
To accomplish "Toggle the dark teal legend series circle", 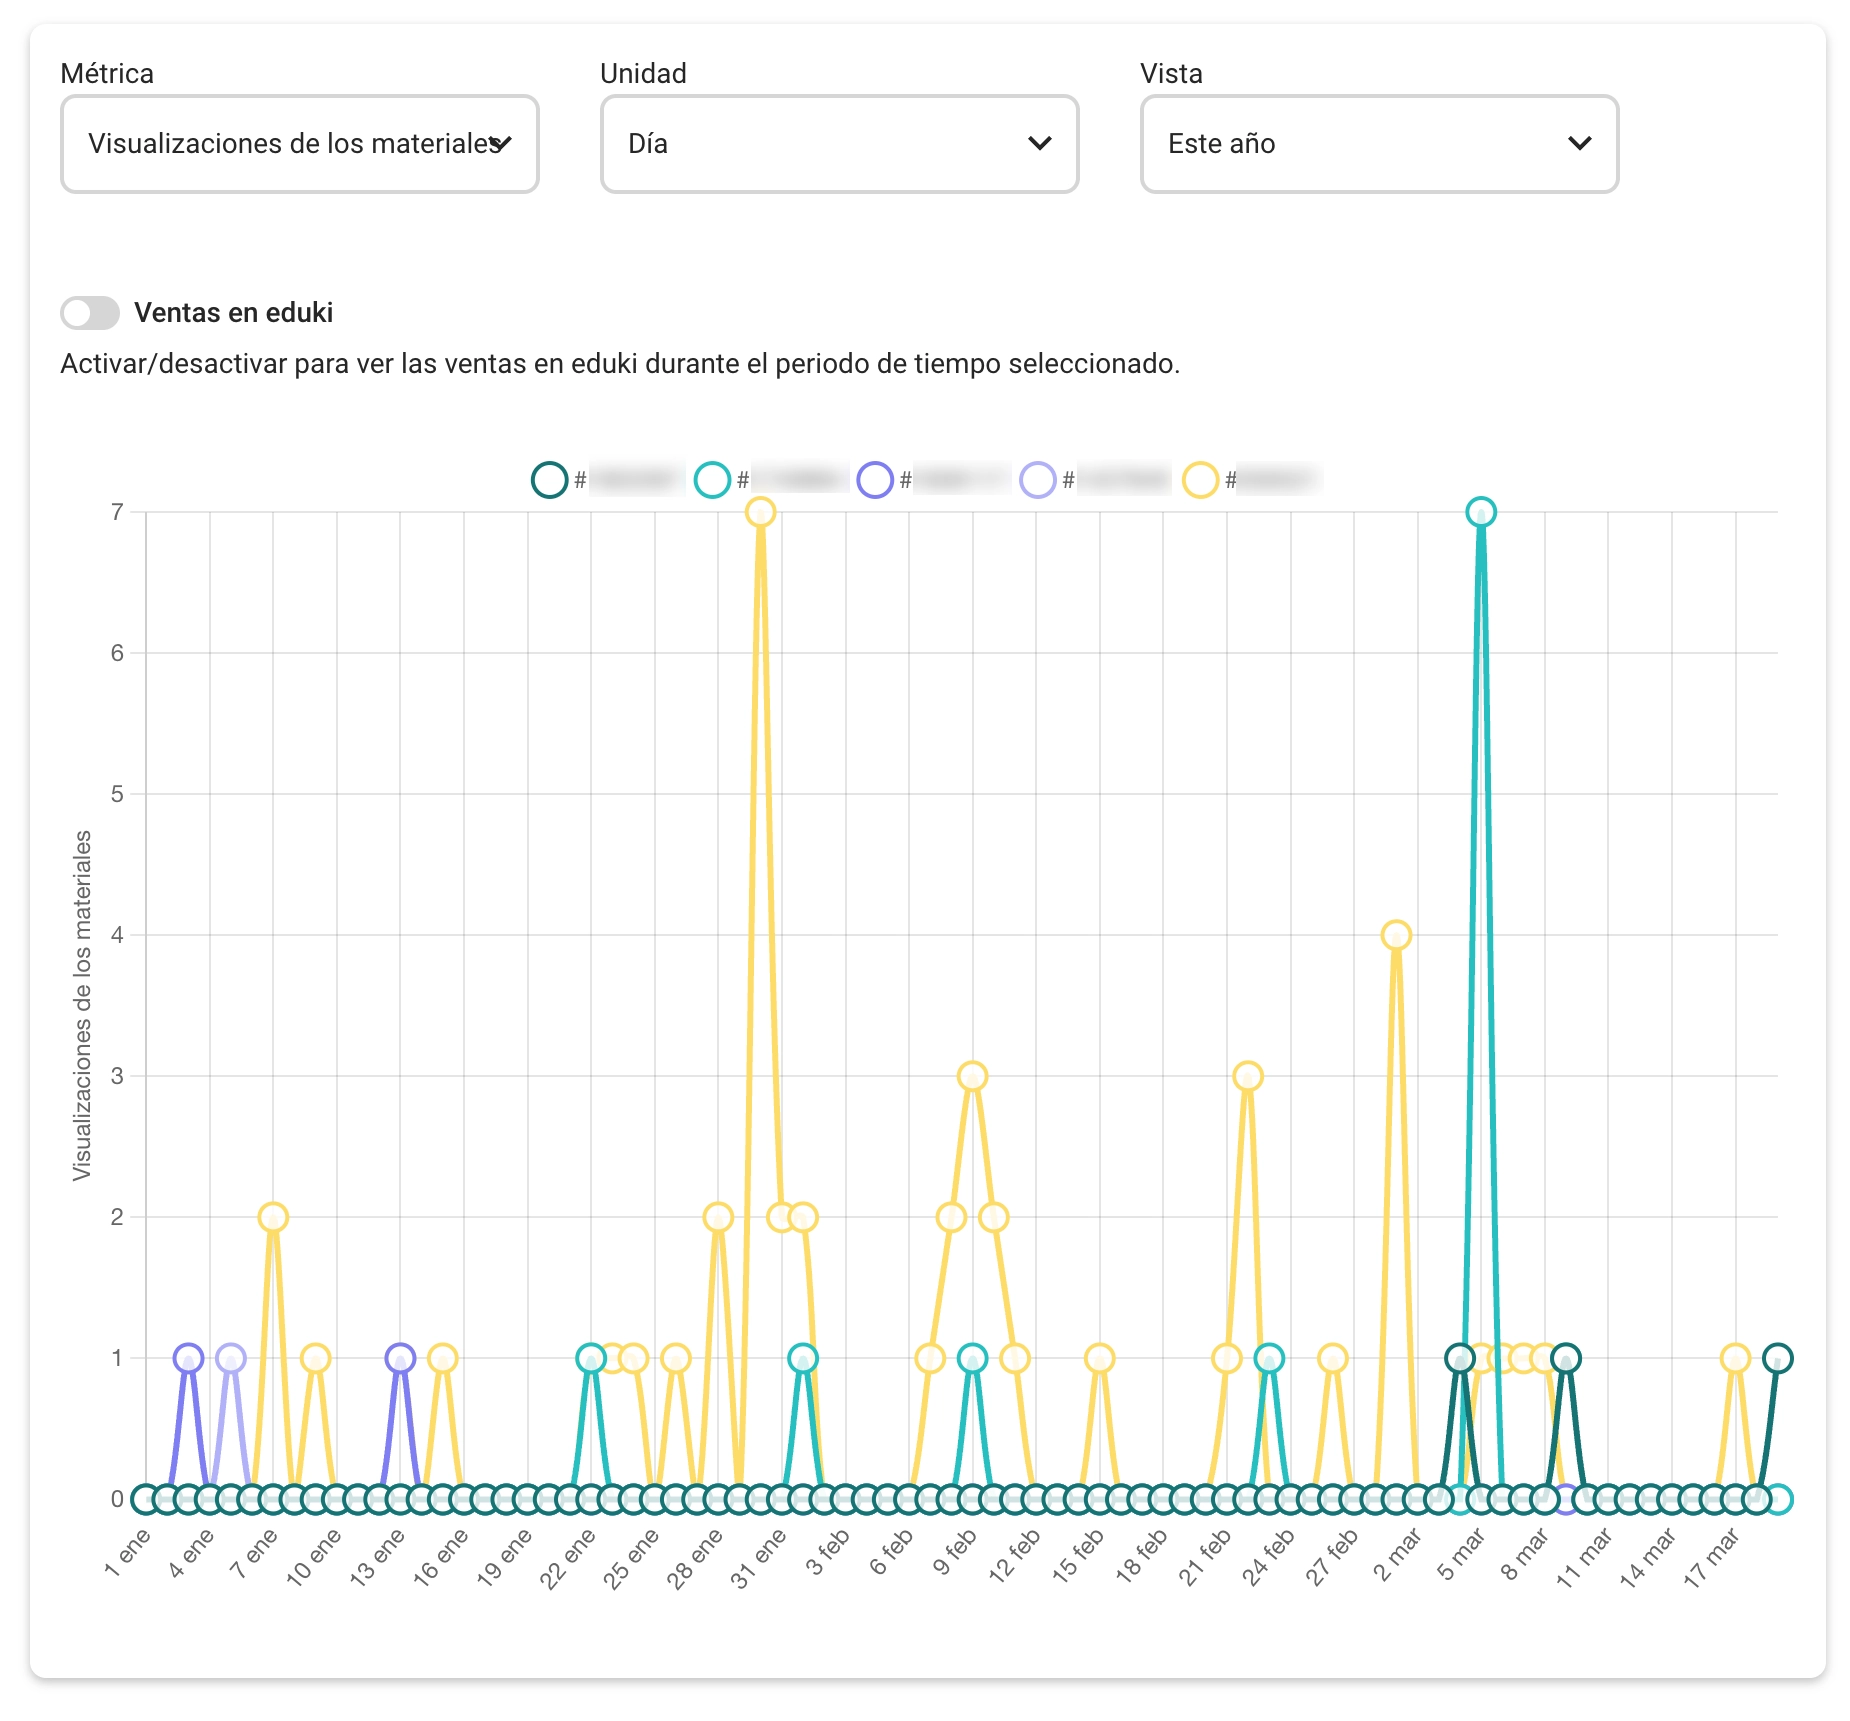I will (x=549, y=480).
